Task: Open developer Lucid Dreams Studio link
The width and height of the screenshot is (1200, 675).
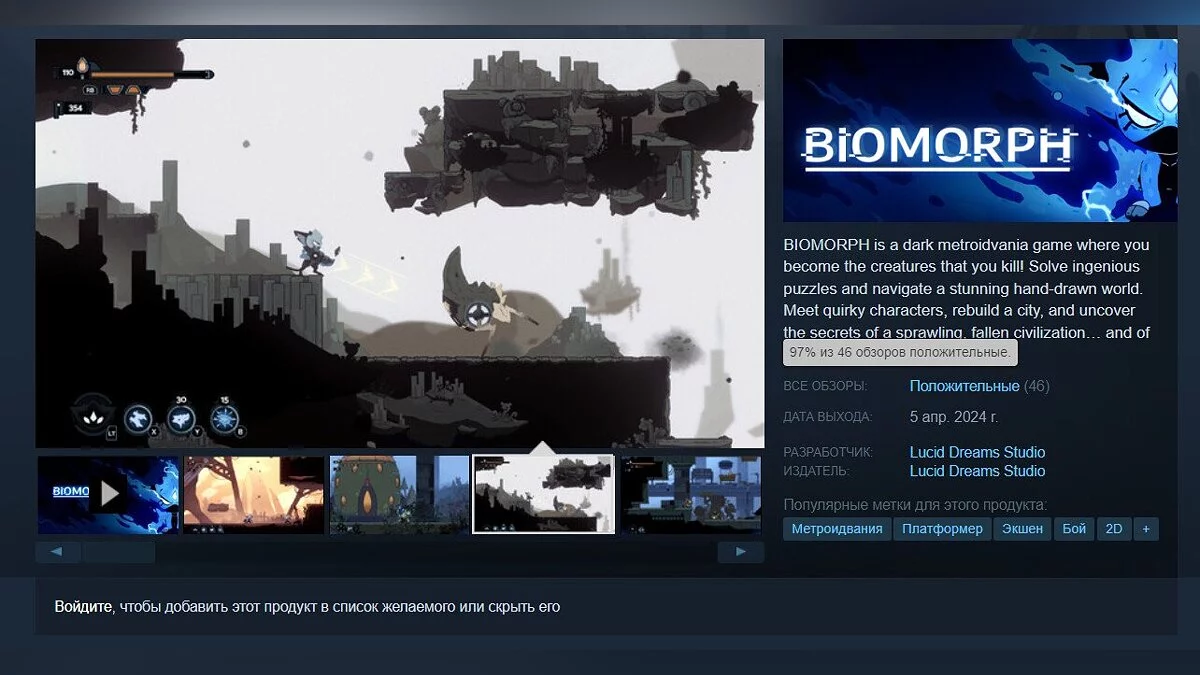Action: 977,452
